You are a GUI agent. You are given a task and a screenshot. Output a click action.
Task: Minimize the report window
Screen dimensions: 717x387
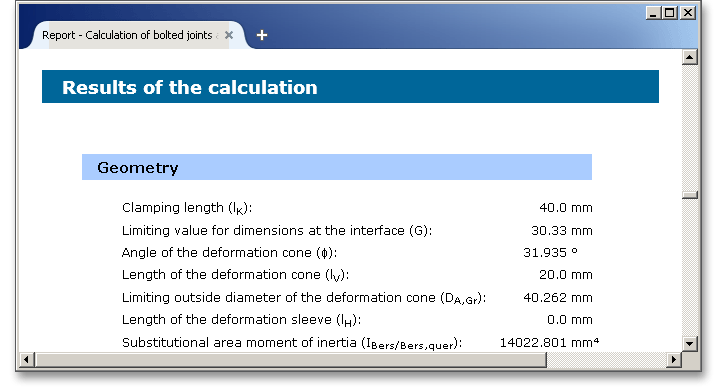[653, 13]
